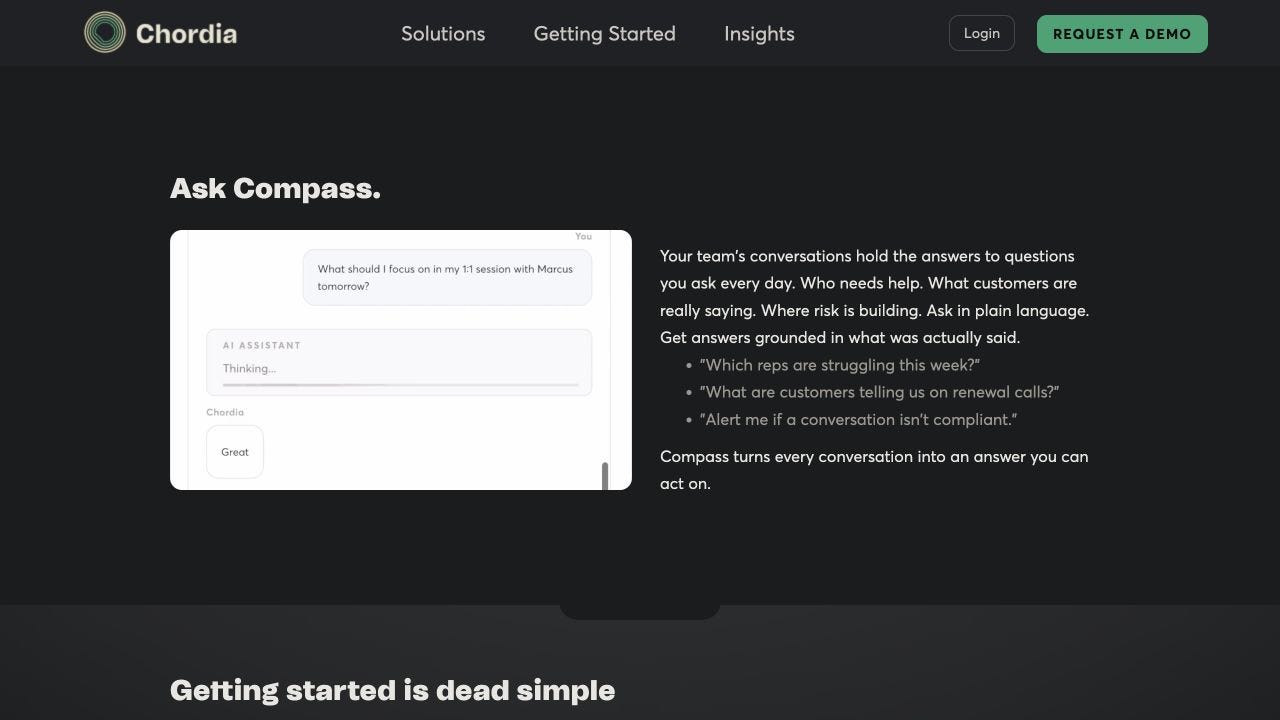Click the AI Assistant 'Thinking...' response box

click(x=399, y=362)
